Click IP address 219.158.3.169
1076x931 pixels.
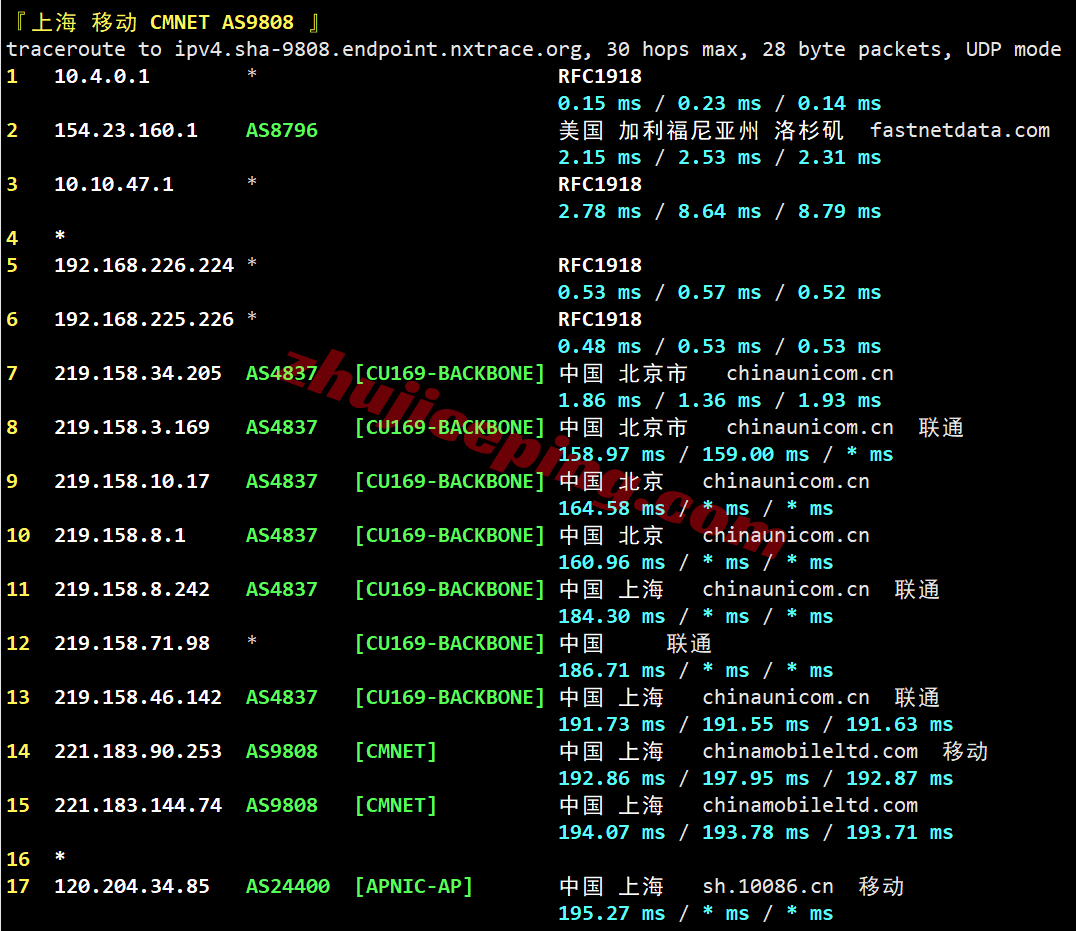coord(132,427)
